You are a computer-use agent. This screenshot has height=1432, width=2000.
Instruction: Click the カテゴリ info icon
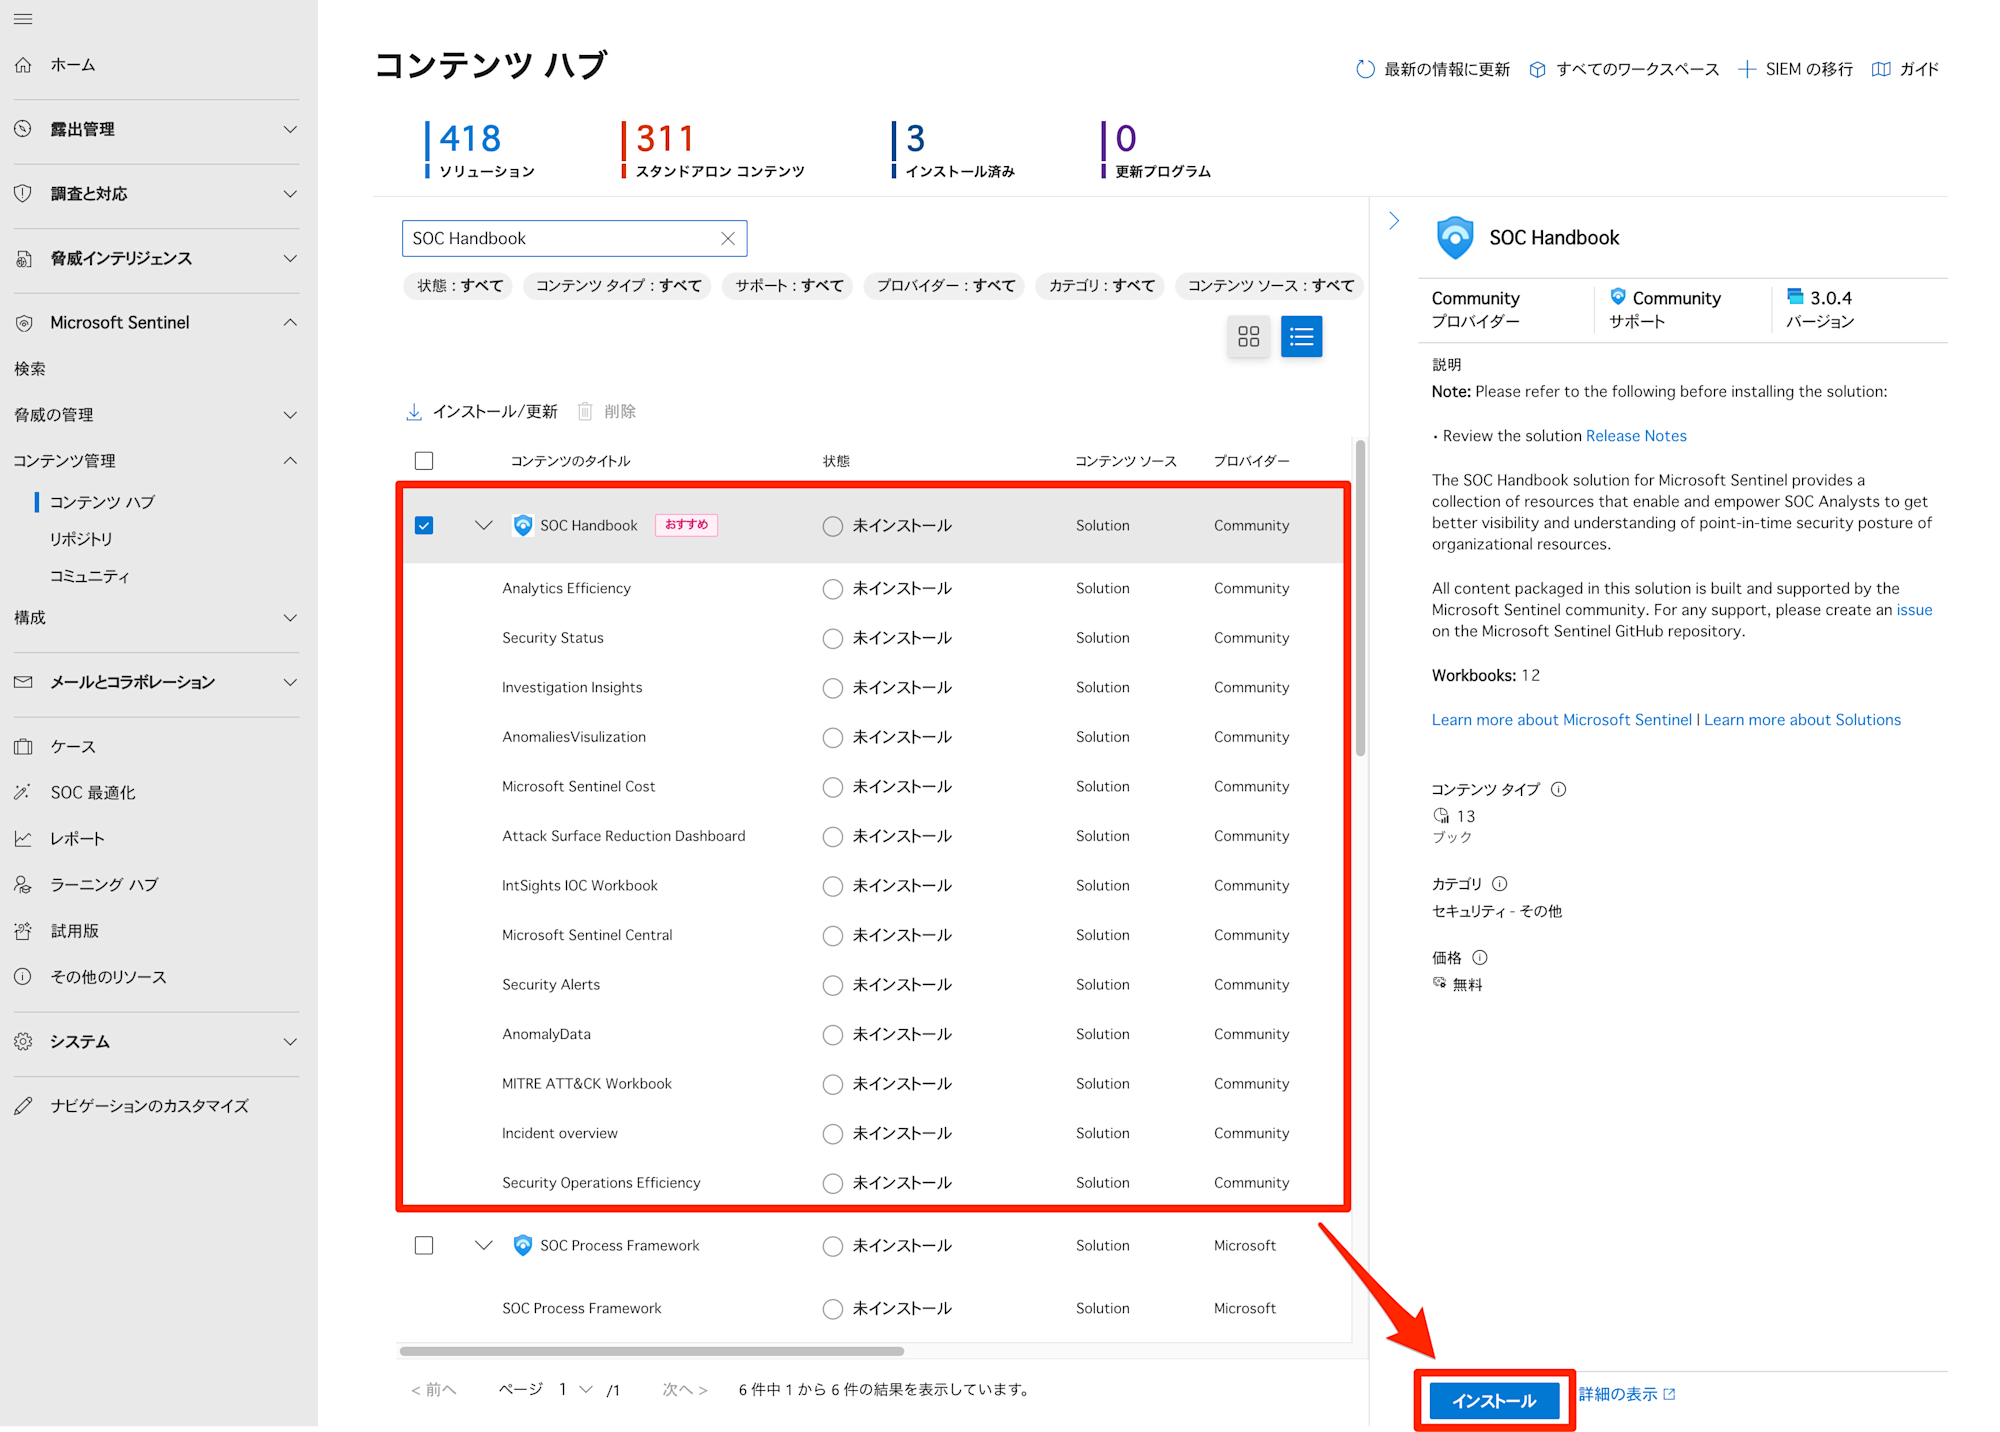(1499, 884)
